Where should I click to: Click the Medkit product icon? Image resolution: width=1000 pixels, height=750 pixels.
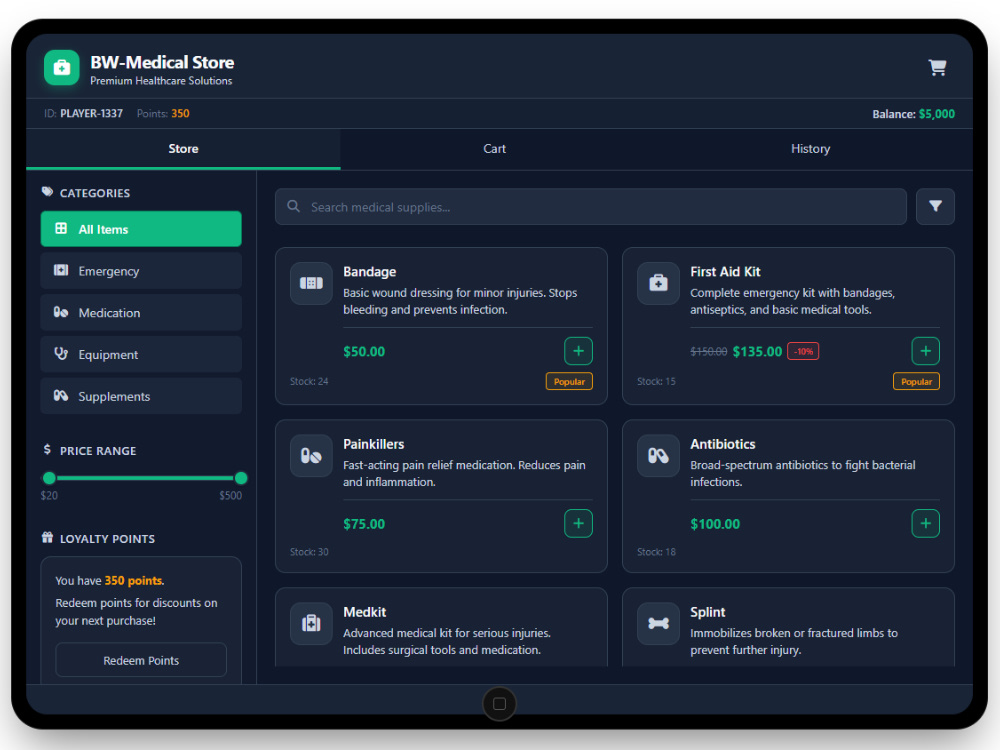click(x=311, y=623)
